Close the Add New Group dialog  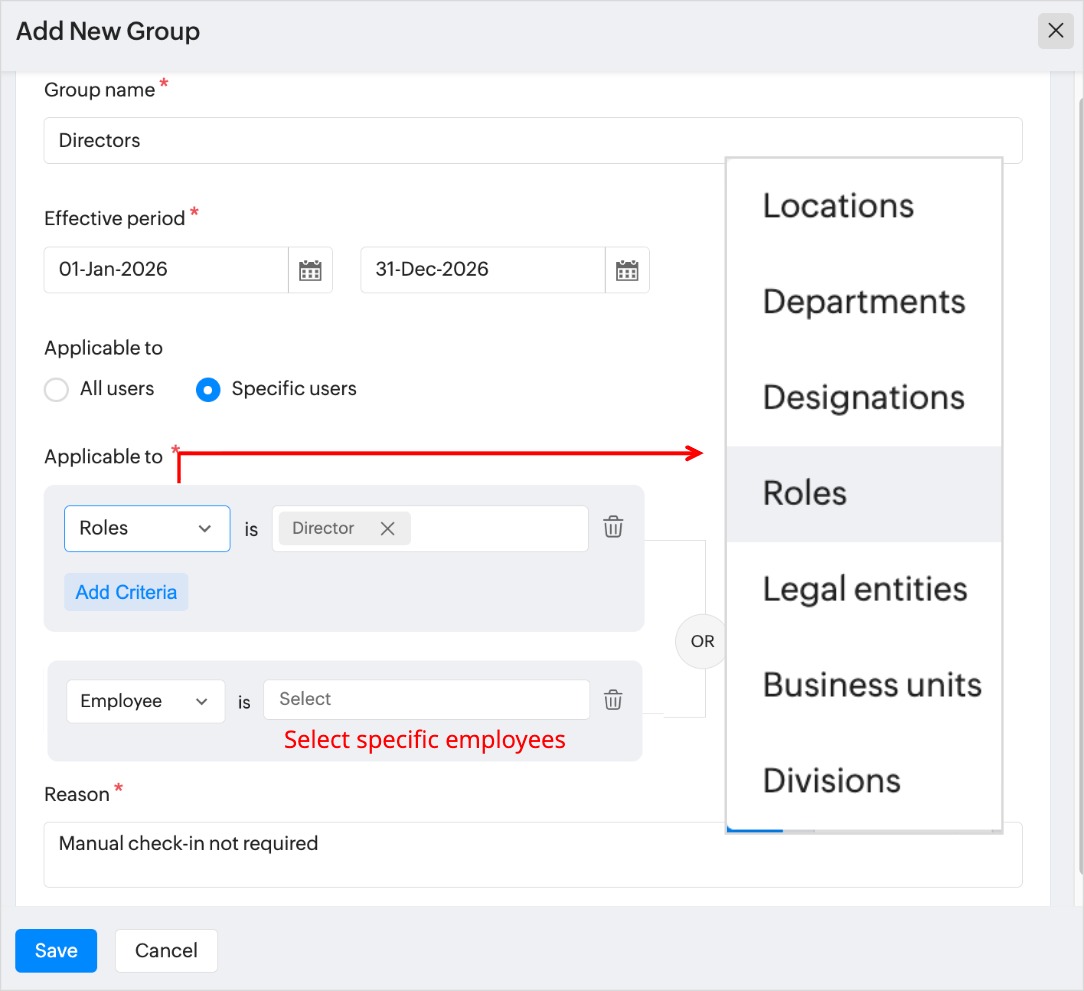coord(1055,31)
